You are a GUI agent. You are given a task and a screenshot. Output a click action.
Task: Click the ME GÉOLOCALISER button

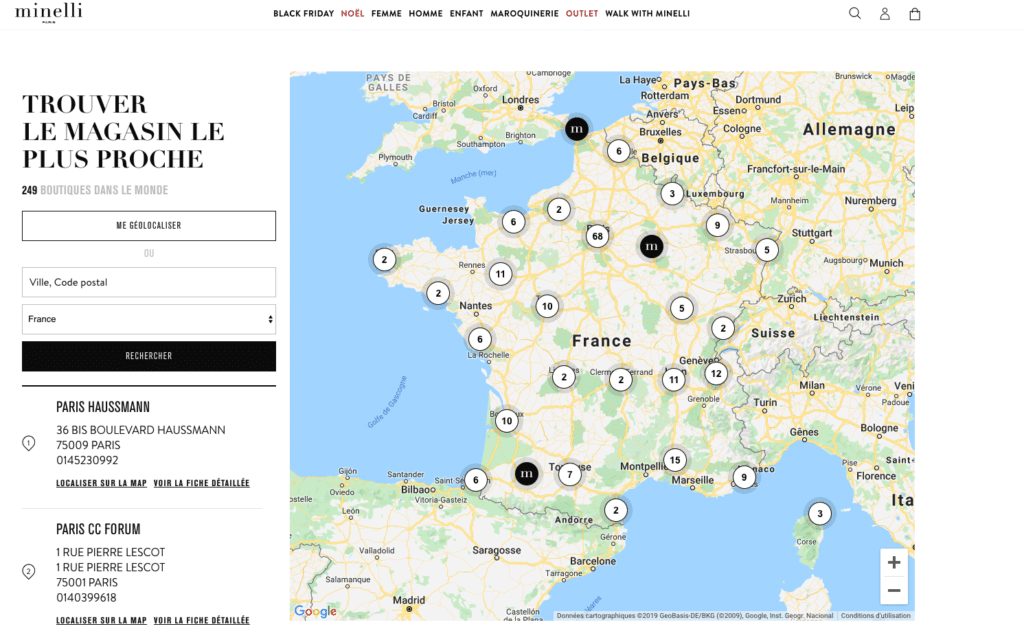click(x=149, y=225)
